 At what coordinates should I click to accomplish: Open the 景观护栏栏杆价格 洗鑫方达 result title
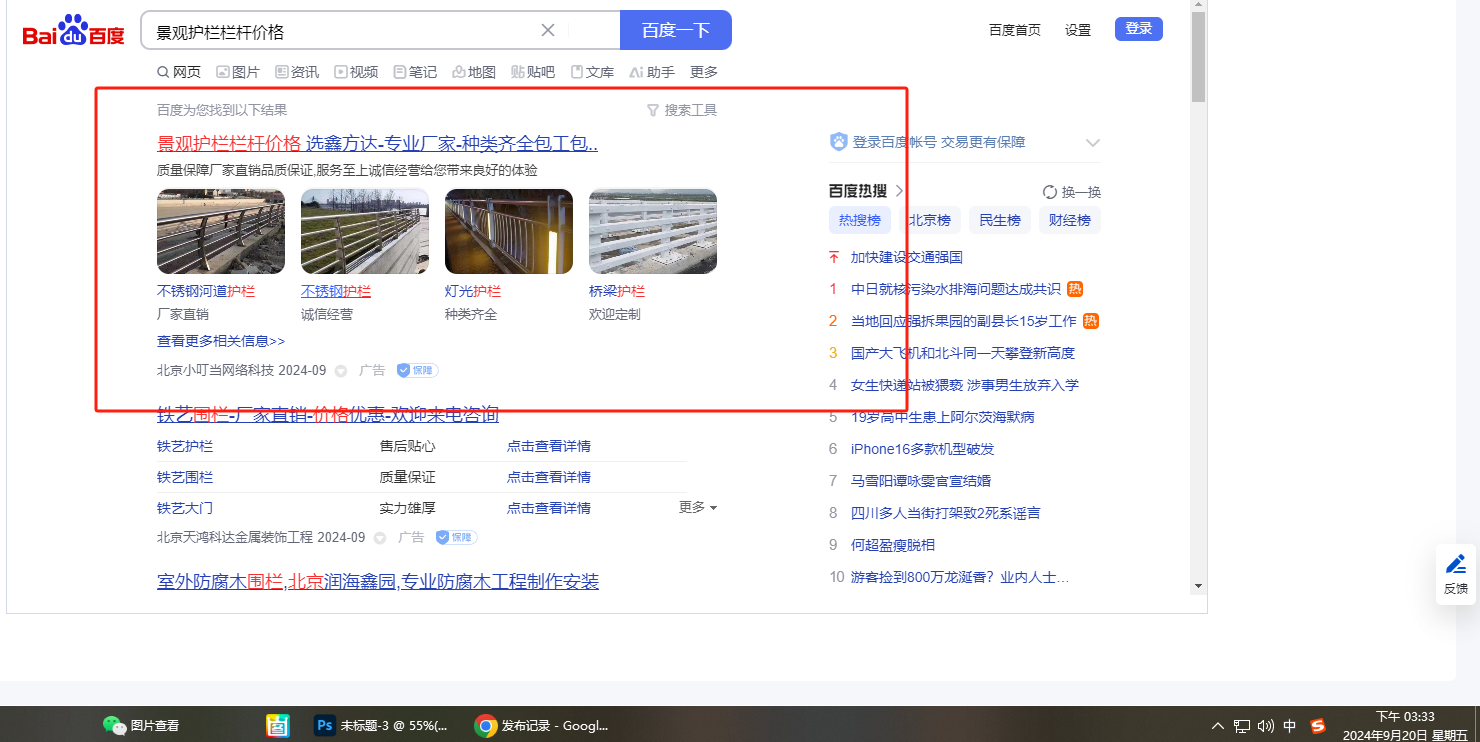(x=378, y=143)
